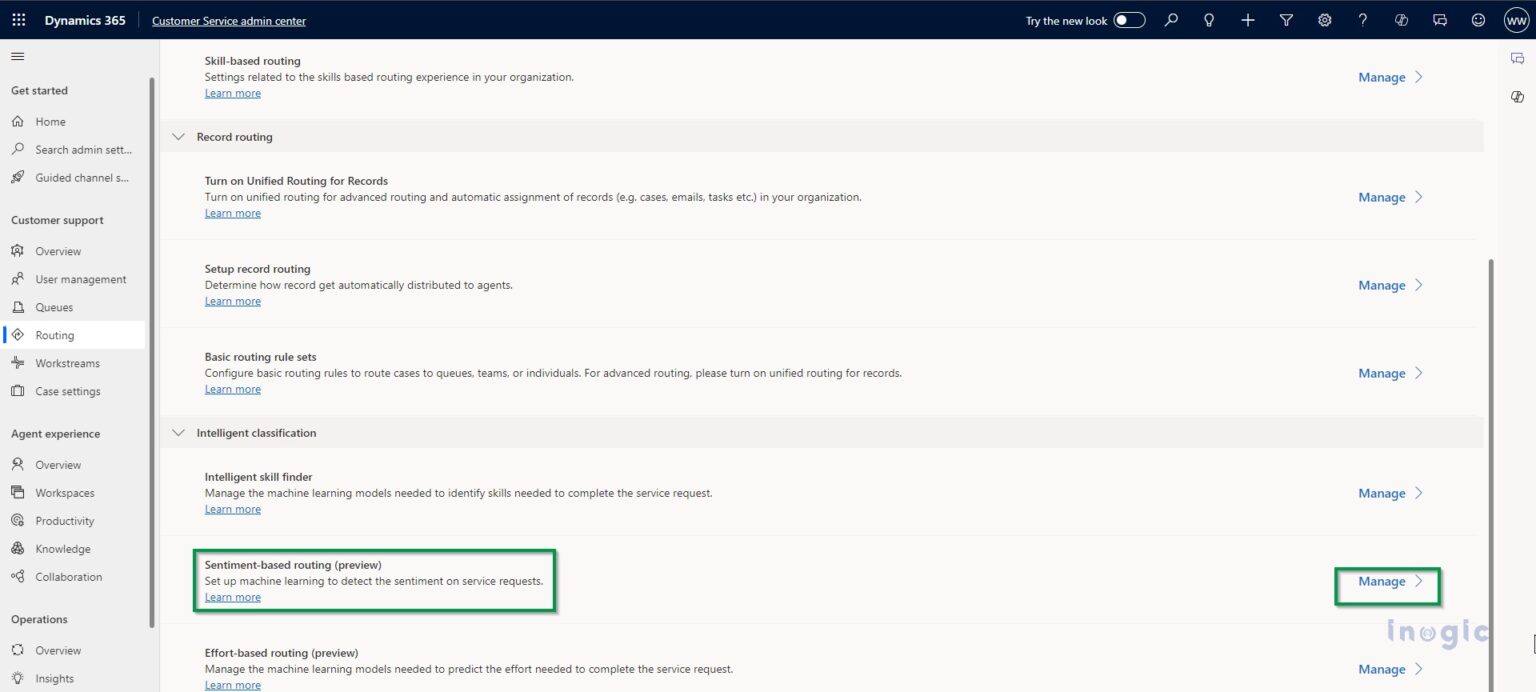Open Customer Service admin center menu item
This screenshot has height=692, width=1536.
coord(228,20)
